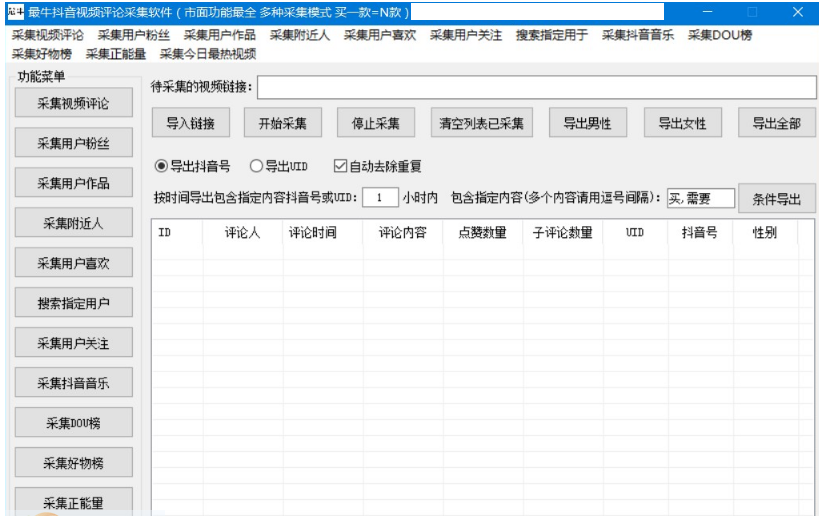Click the ID column header
The image size is (822, 516).
coord(177,232)
